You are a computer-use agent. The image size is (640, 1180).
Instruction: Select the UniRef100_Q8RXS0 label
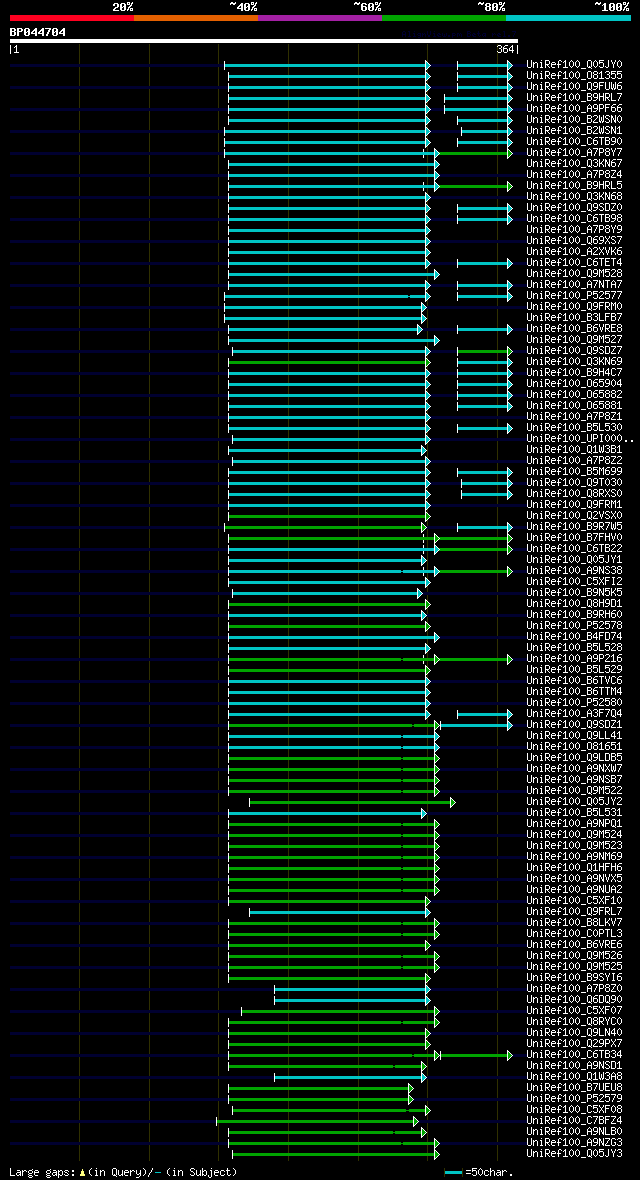(574, 494)
